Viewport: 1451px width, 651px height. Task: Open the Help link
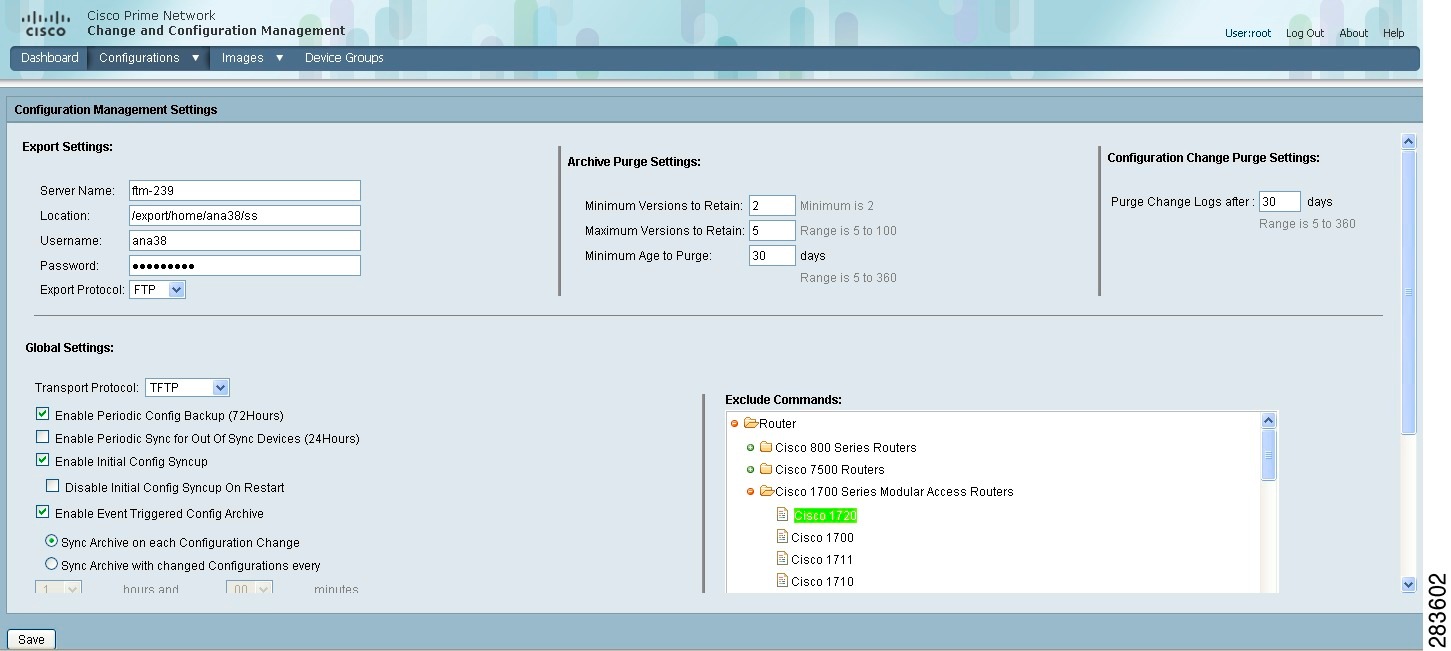(x=1393, y=33)
